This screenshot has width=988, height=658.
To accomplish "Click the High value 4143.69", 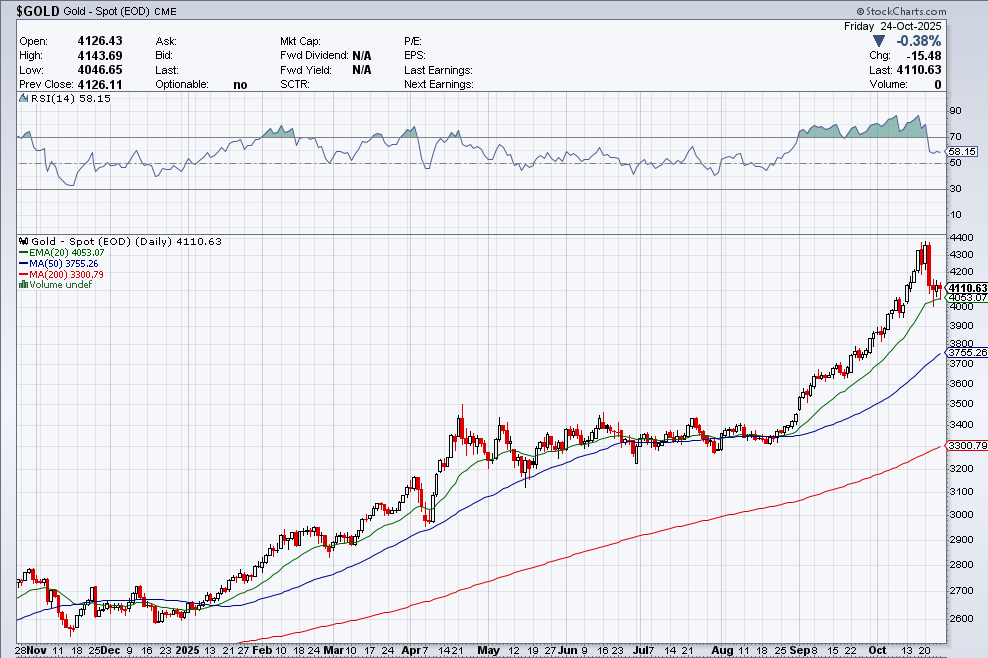I will (100, 55).
